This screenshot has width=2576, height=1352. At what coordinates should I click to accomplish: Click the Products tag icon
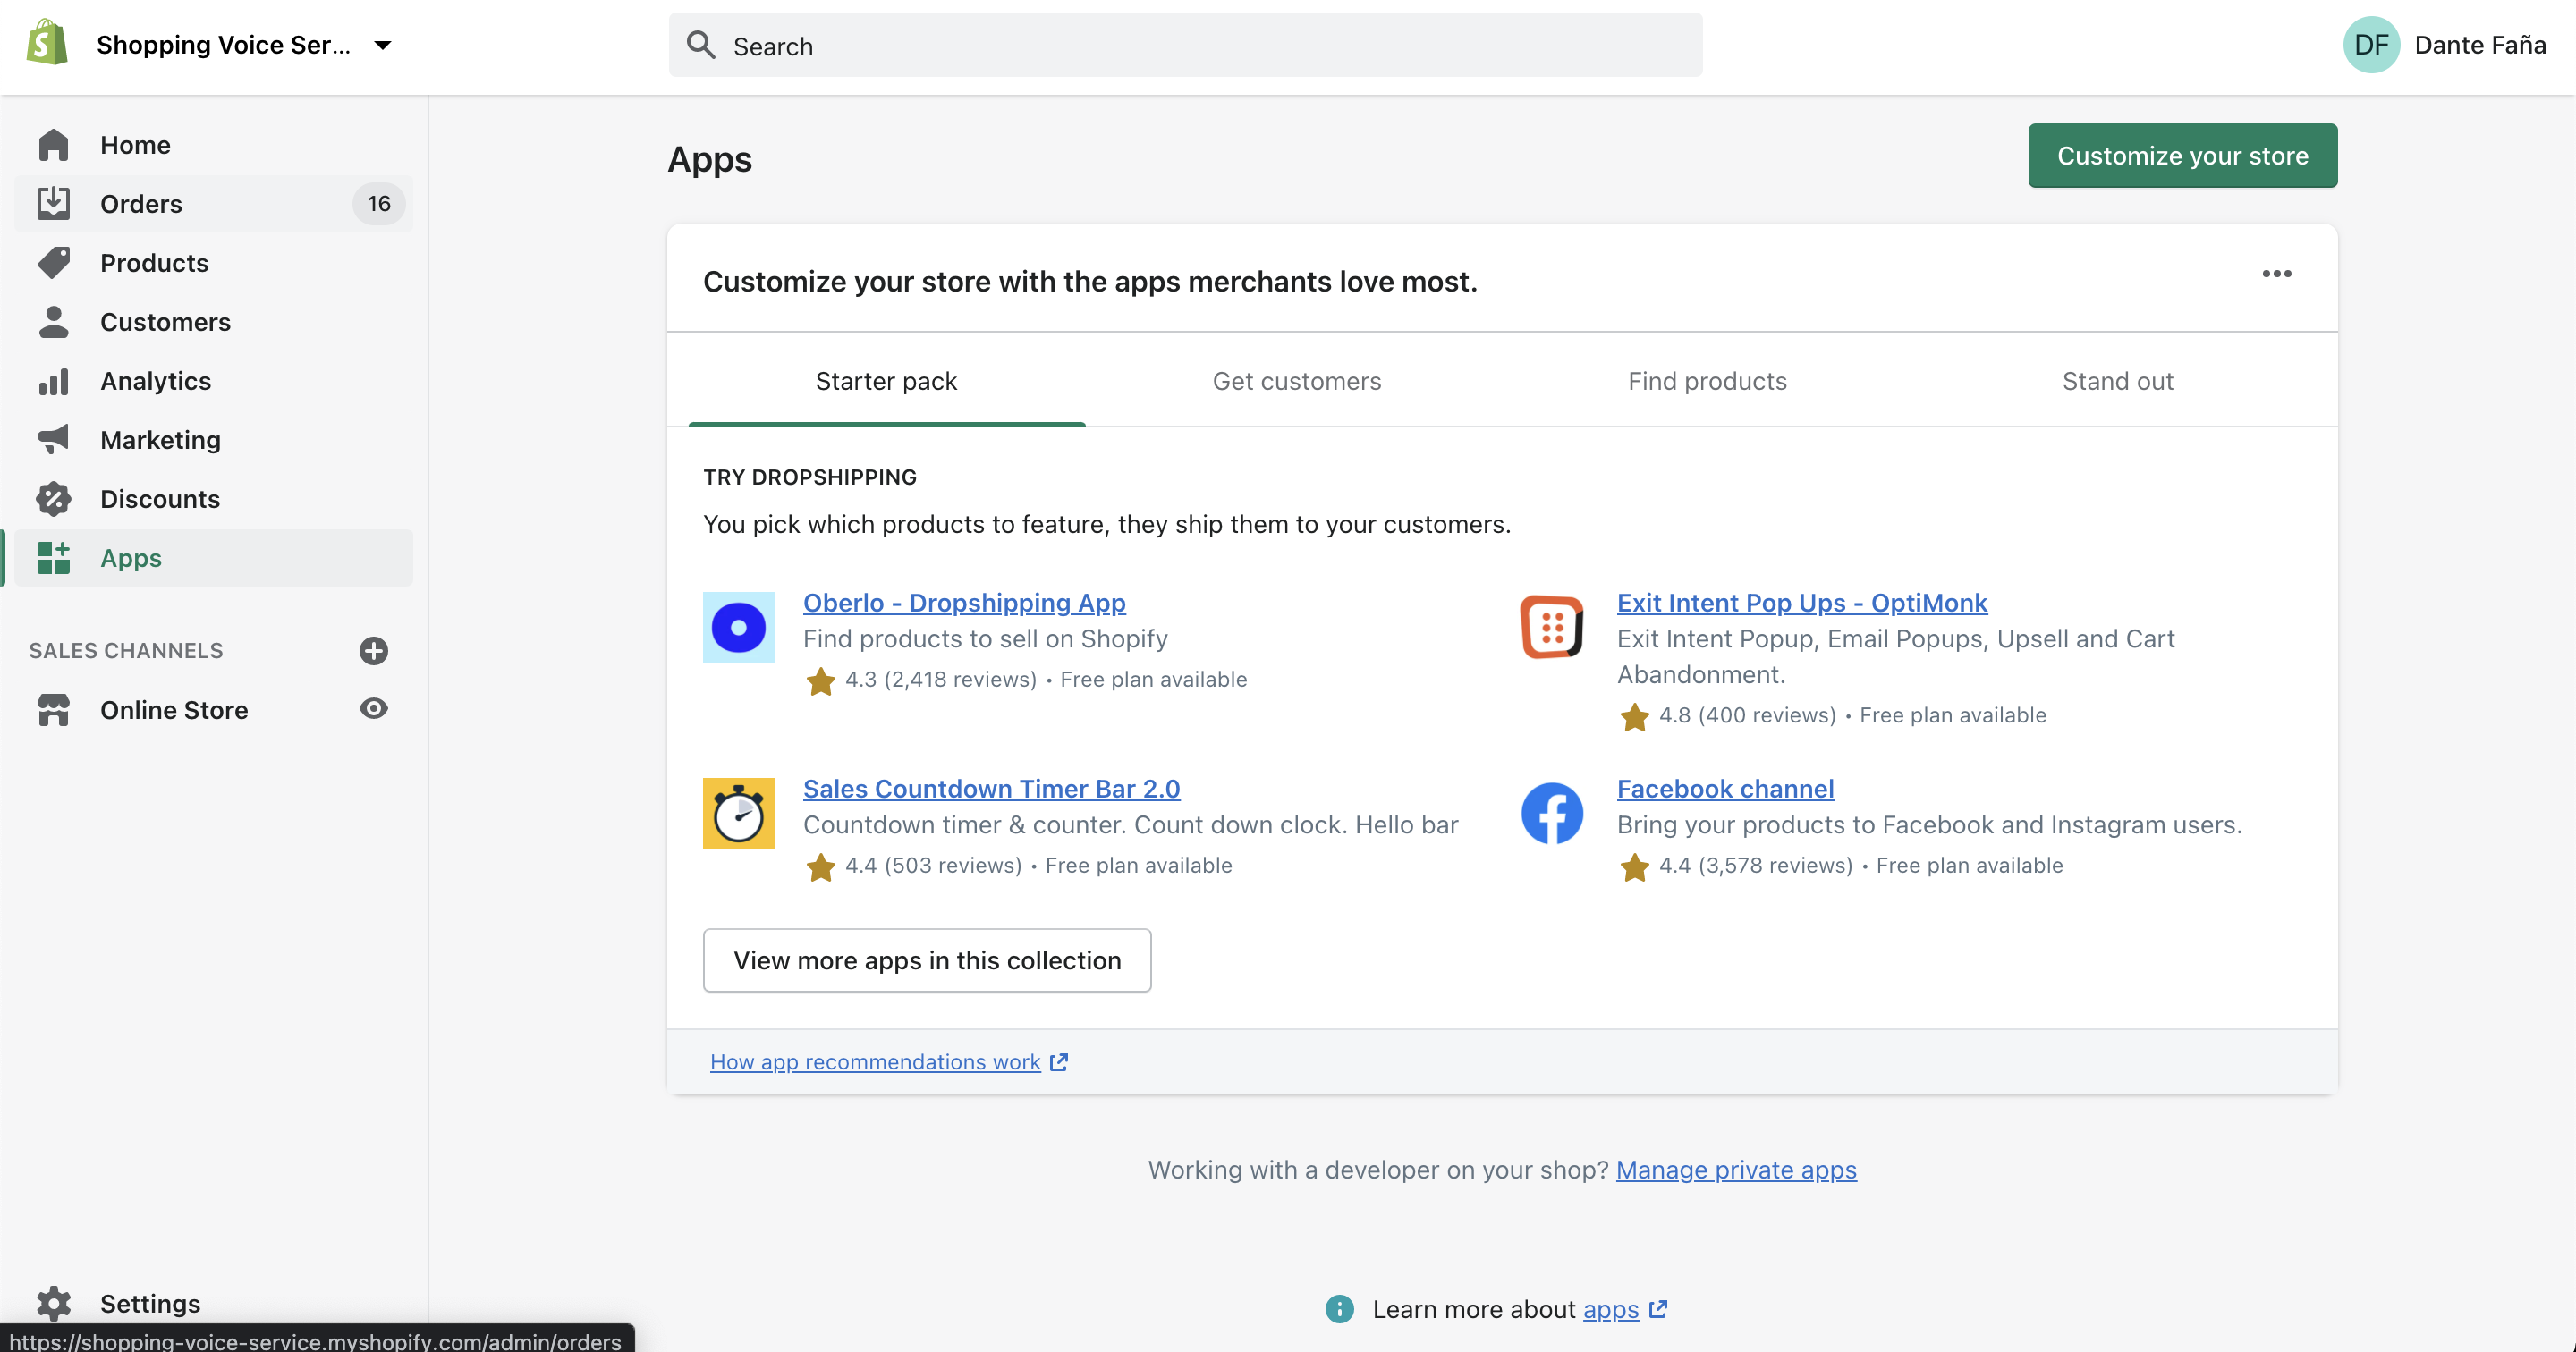(54, 263)
